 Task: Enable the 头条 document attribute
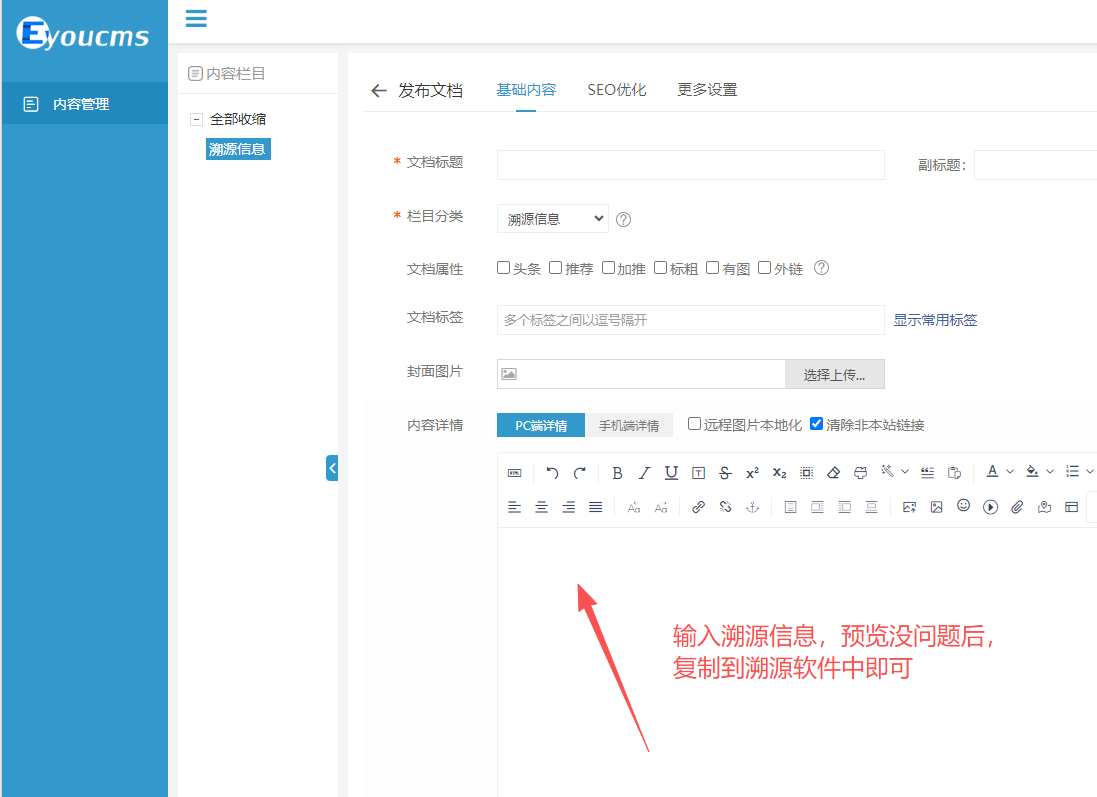[504, 267]
